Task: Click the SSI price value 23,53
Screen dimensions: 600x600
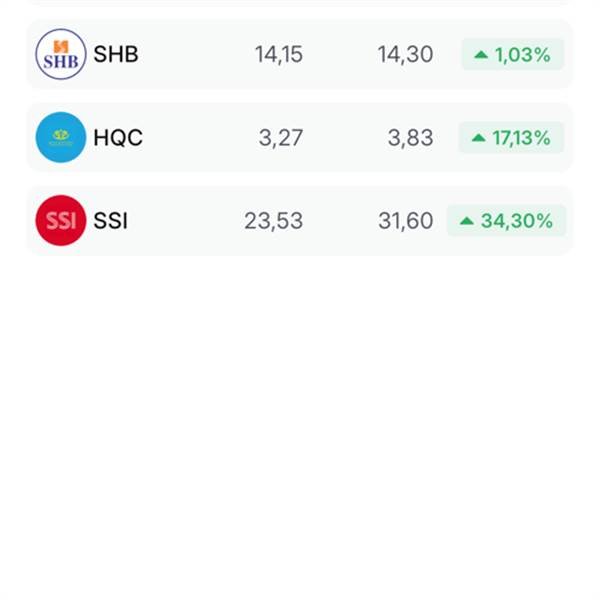Action: pos(274,221)
